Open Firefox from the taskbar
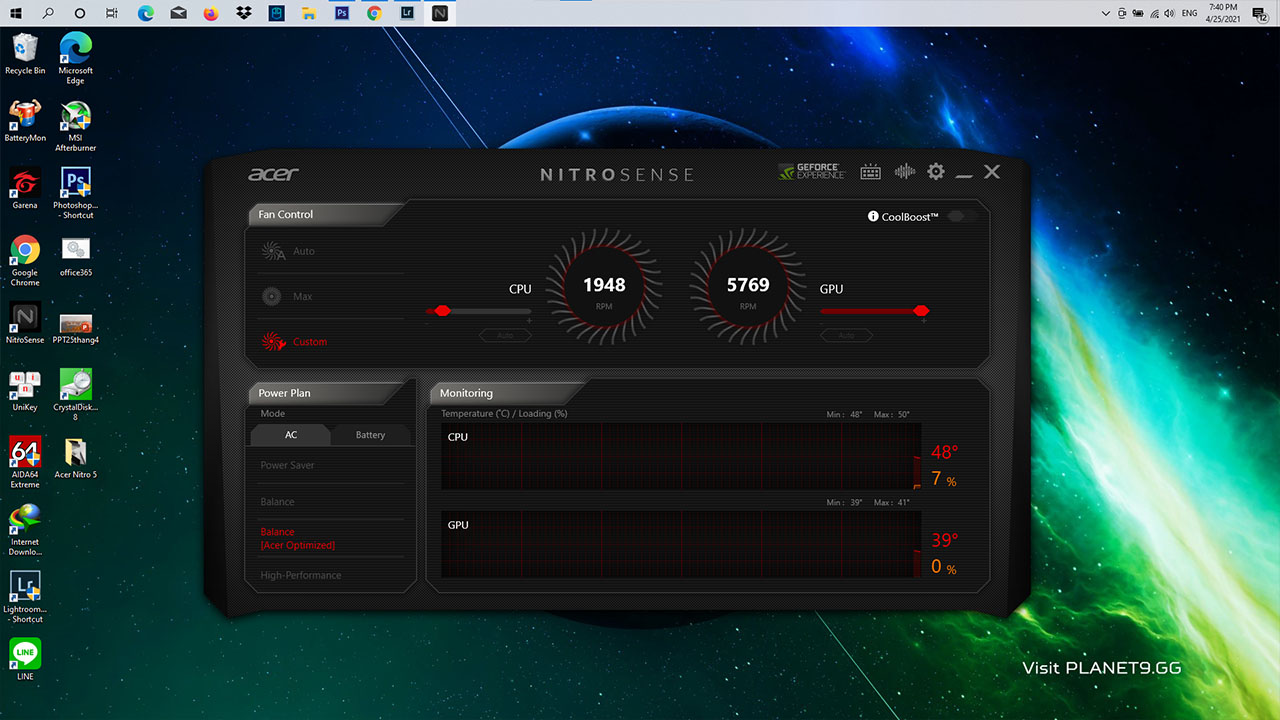The height and width of the screenshot is (720, 1280). (x=210, y=13)
